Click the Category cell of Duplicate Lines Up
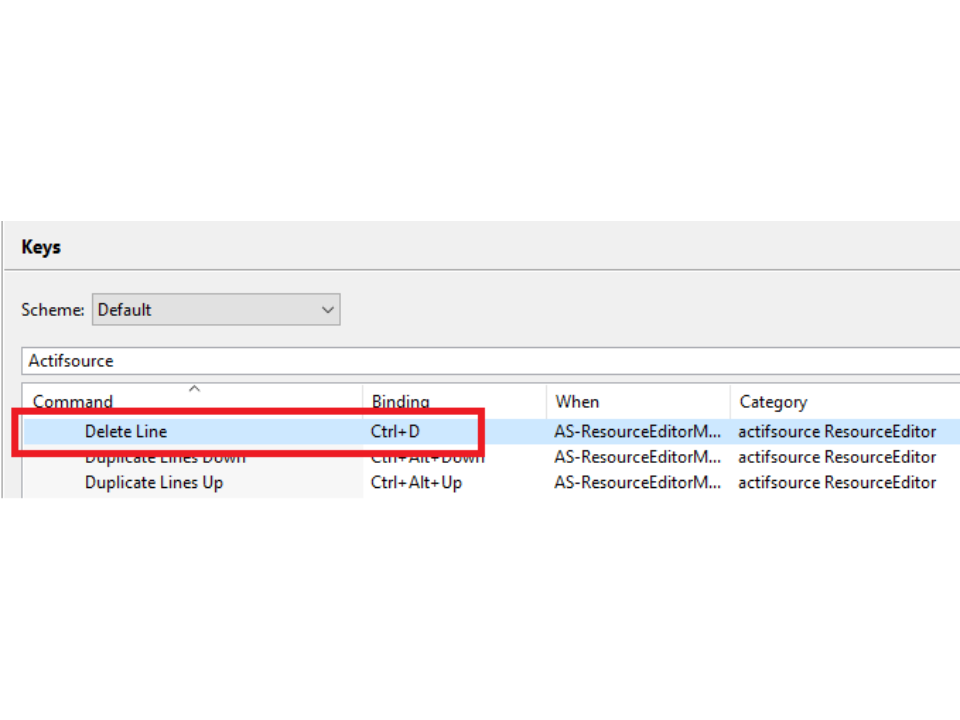960x720 pixels. point(837,483)
